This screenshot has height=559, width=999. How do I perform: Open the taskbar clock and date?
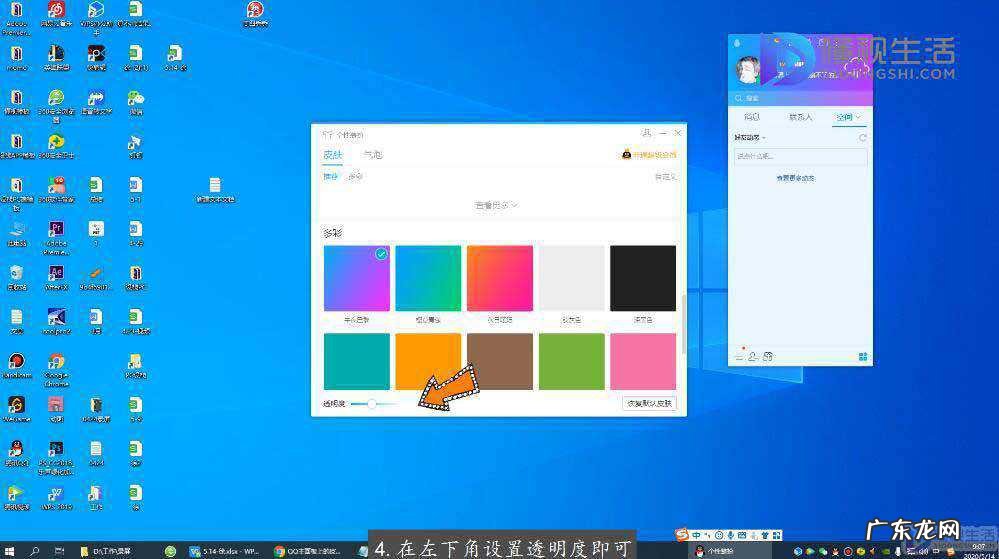pyautogui.click(x=979, y=551)
